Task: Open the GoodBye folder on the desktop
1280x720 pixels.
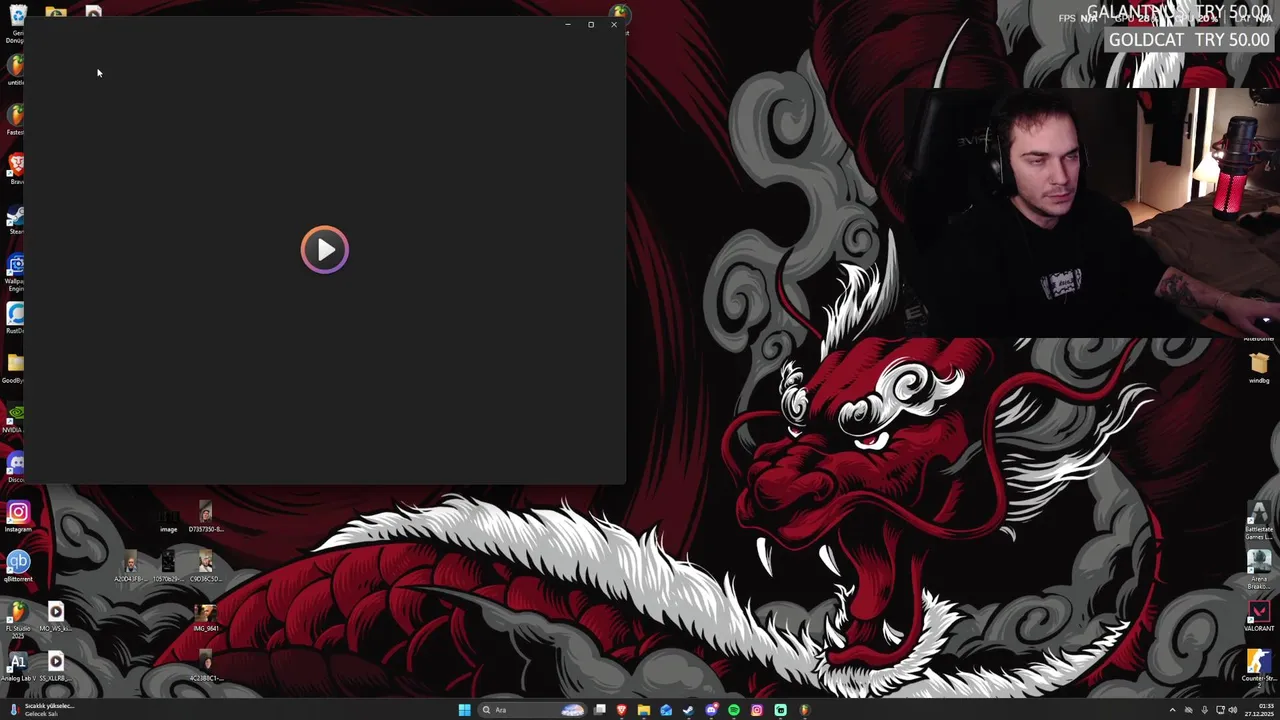Action: 15,367
